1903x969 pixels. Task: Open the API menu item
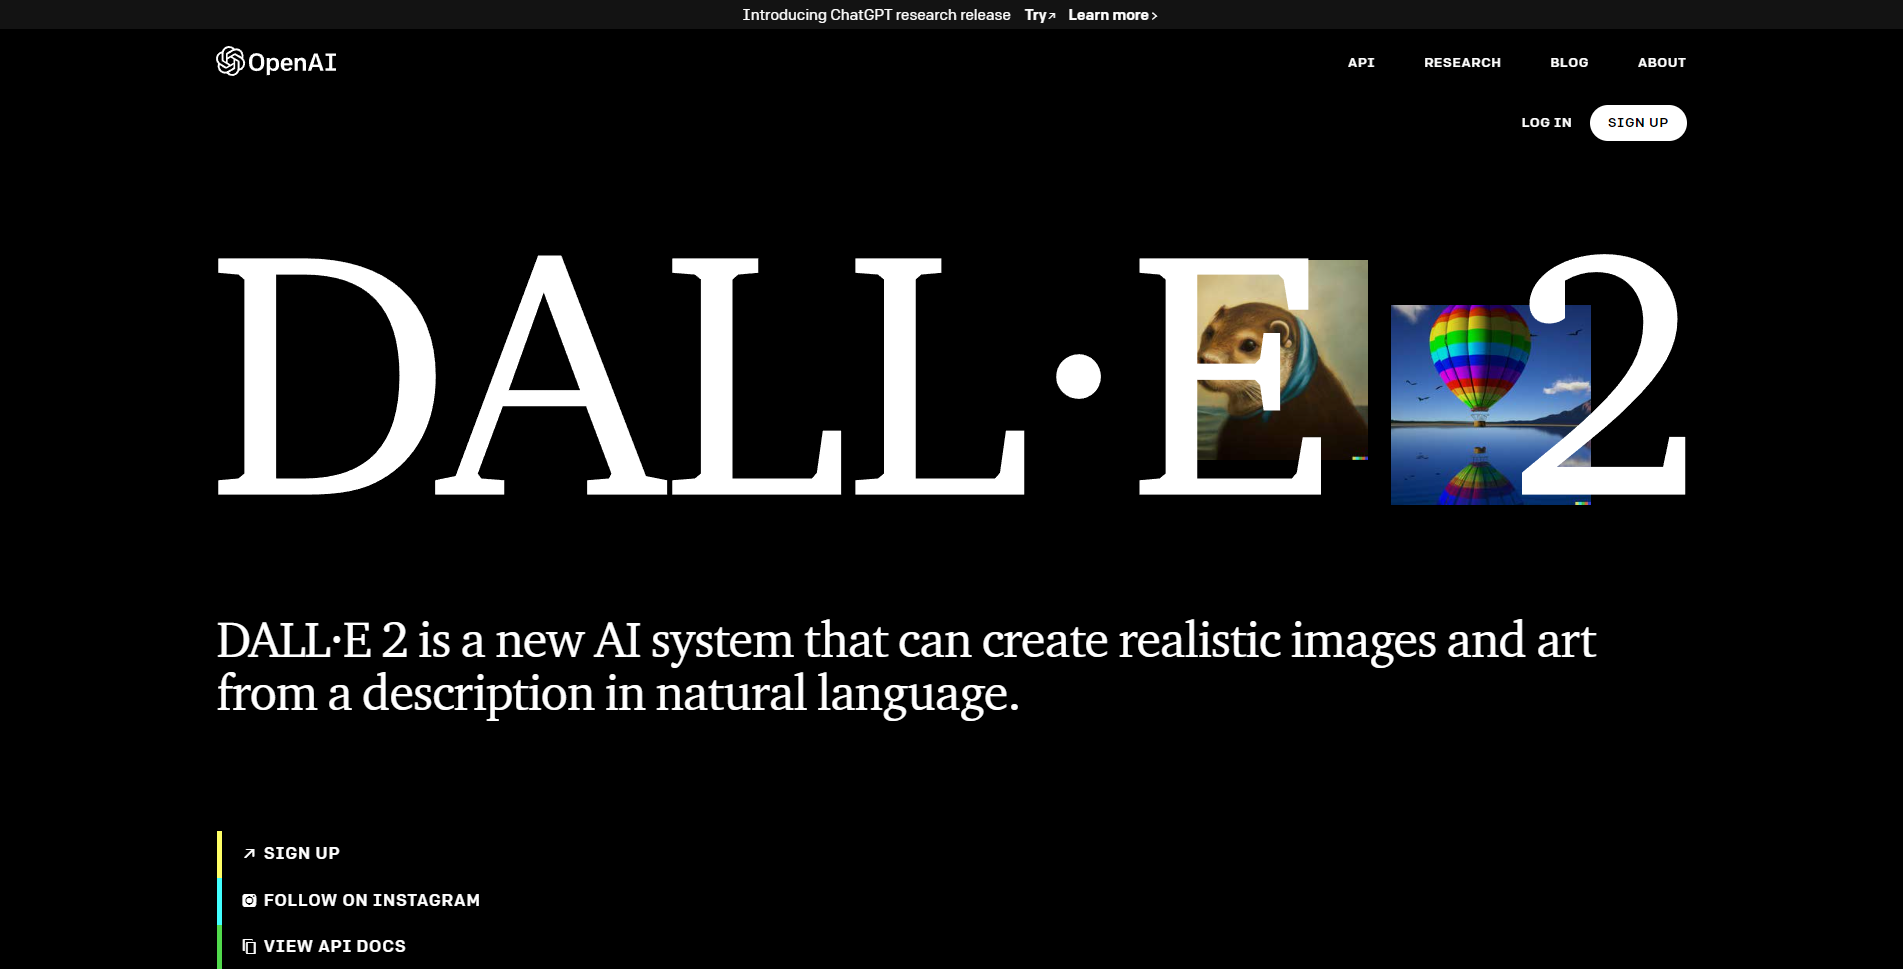tap(1361, 62)
